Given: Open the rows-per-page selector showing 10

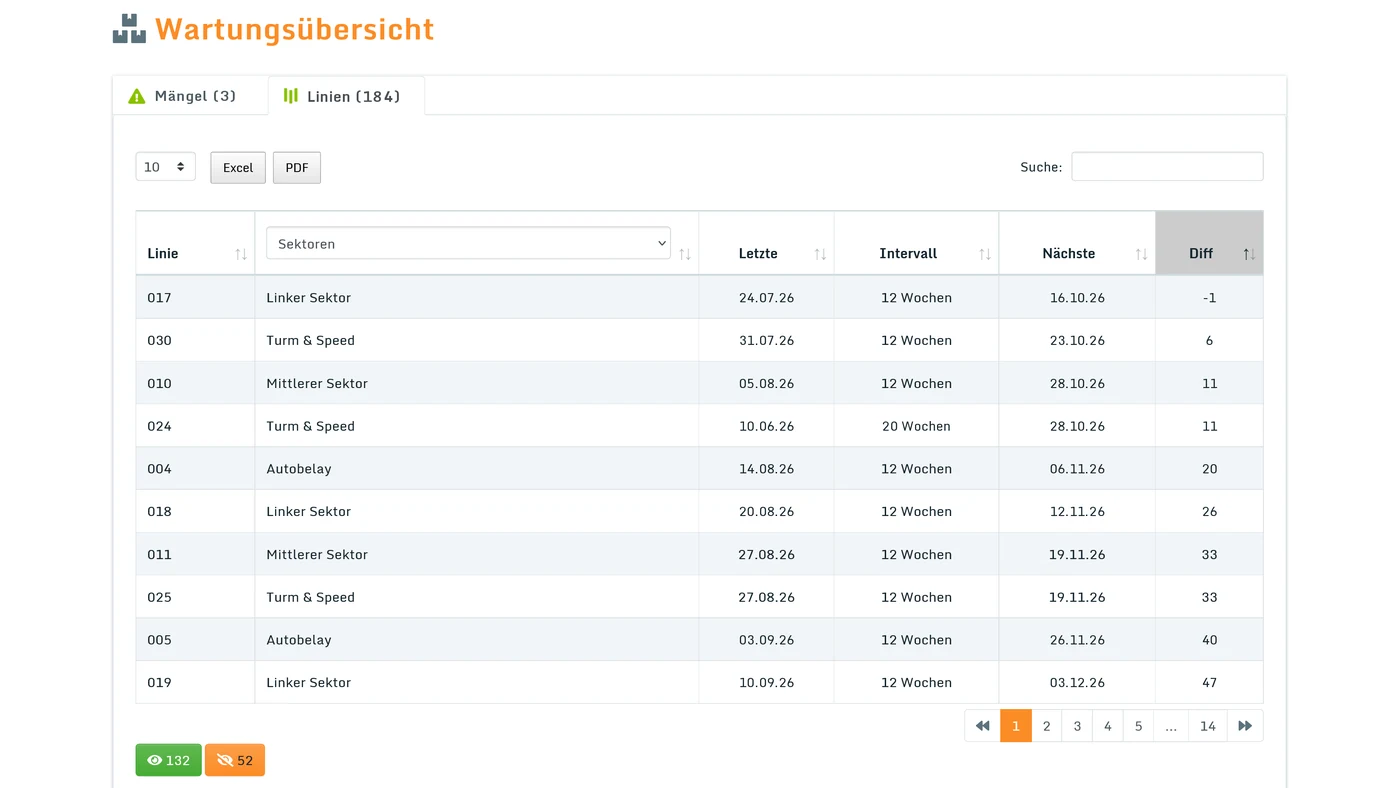Looking at the screenshot, I should (x=166, y=167).
